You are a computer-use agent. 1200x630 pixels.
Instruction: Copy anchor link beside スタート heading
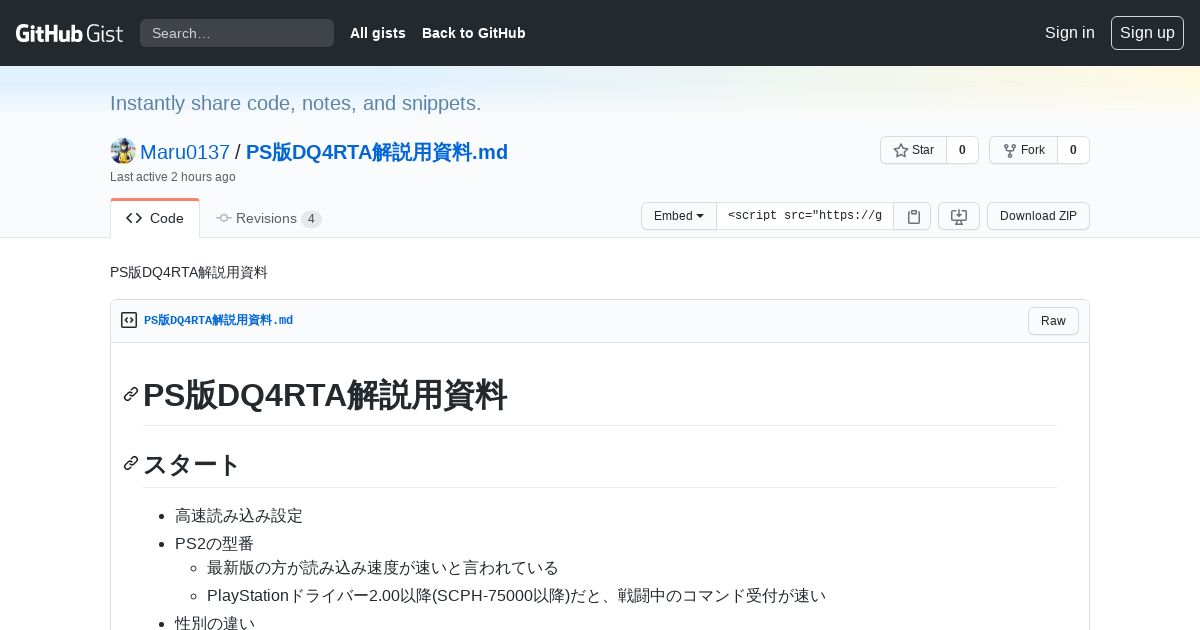point(131,463)
